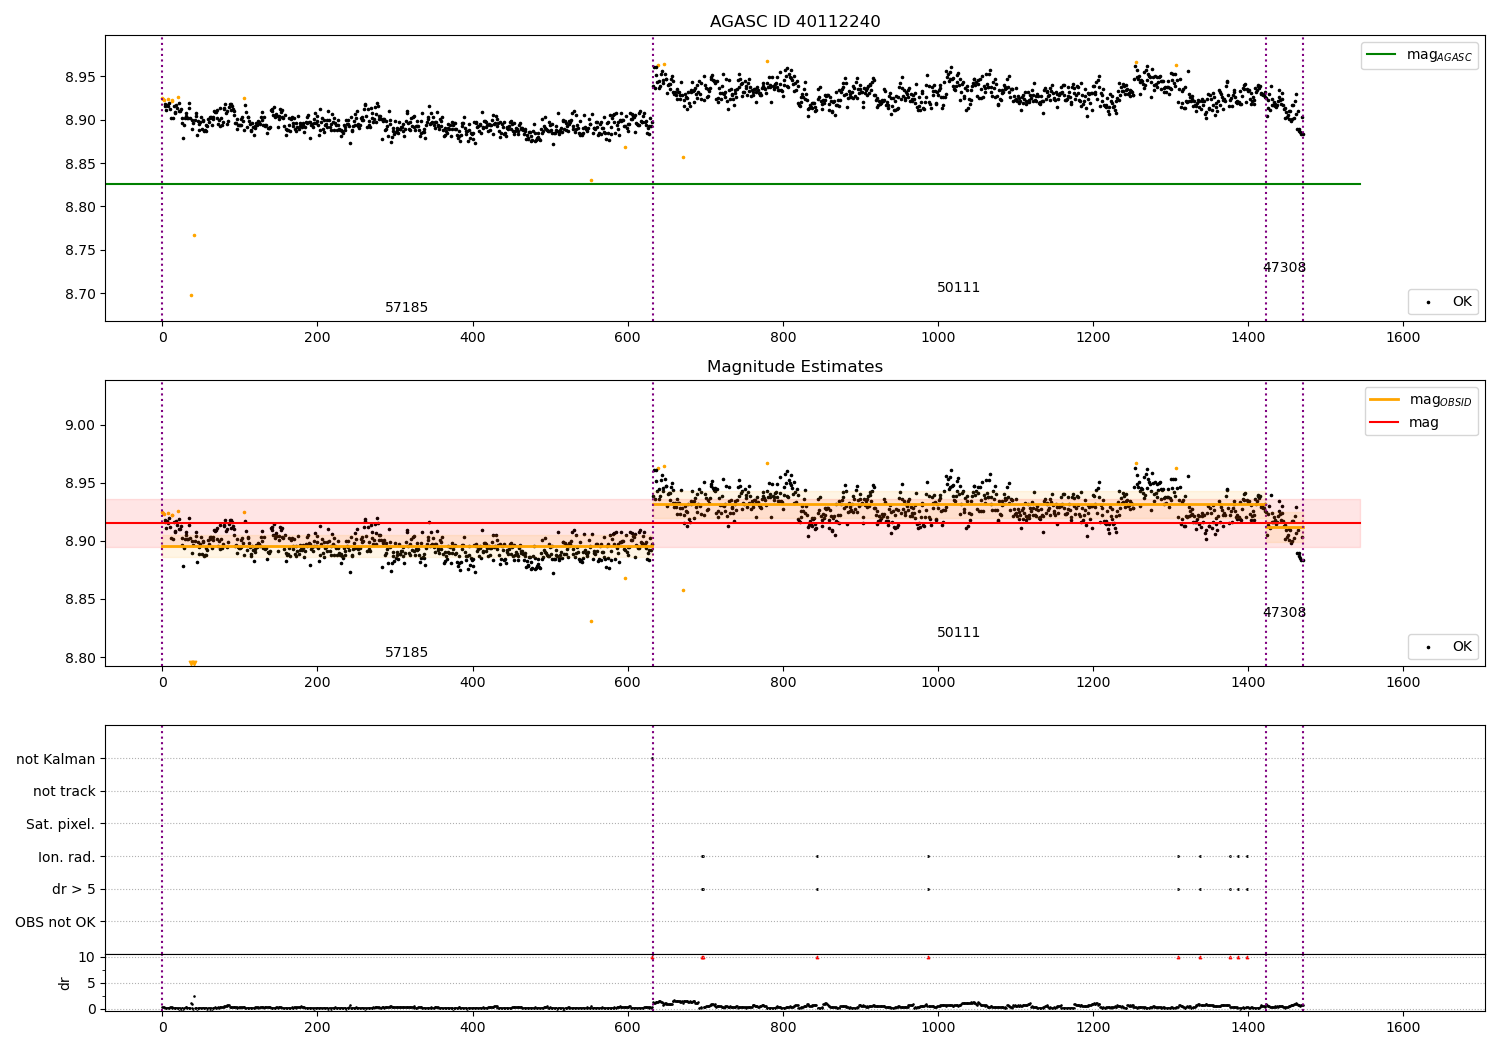This screenshot has width=1500, height=1050.
Task: Click the 8.70 y-tick in top plot
Action: 78,295
